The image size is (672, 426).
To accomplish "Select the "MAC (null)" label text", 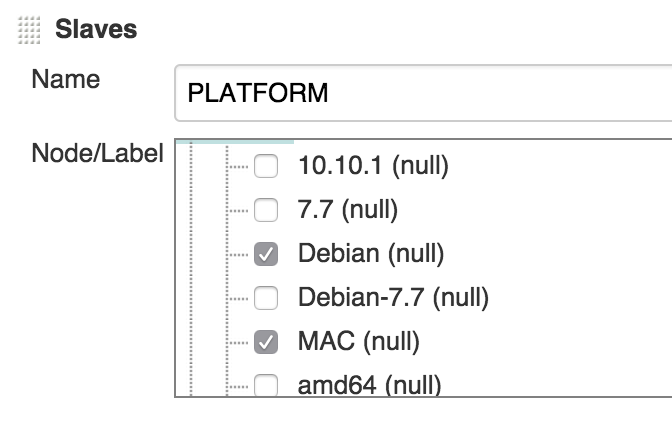I will 359,342.
